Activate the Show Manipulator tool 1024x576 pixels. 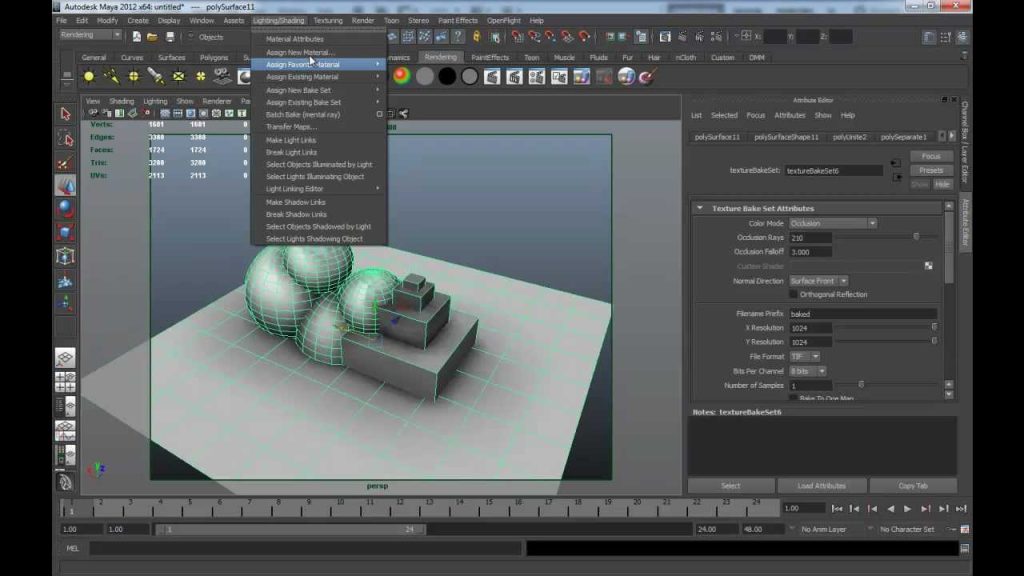pyautogui.click(x=65, y=304)
